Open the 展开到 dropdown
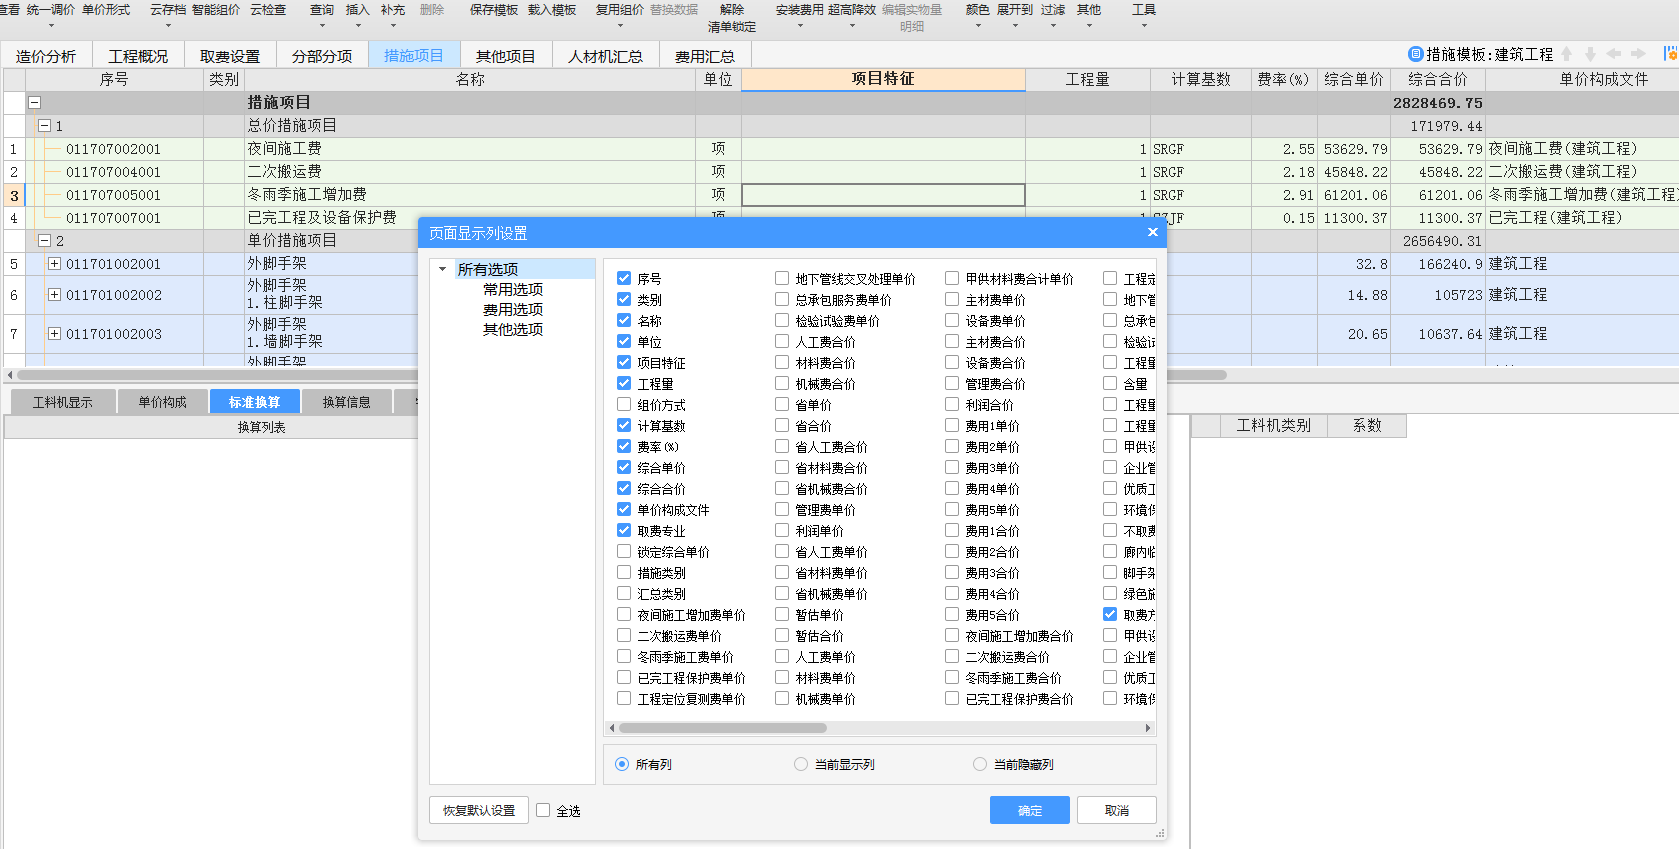1679x849 pixels. pyautogui.click(x=1015, y=26)
